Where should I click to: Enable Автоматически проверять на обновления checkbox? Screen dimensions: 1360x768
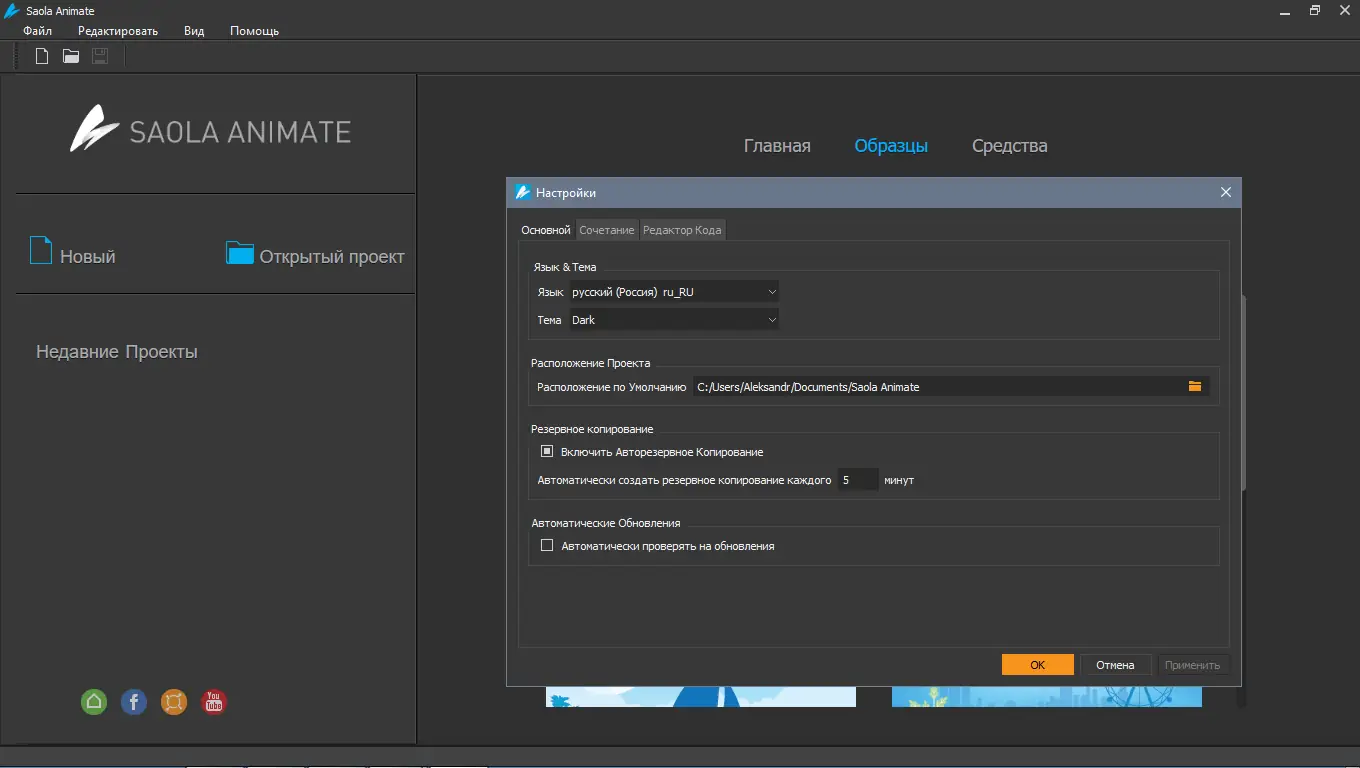pos(547,546)
